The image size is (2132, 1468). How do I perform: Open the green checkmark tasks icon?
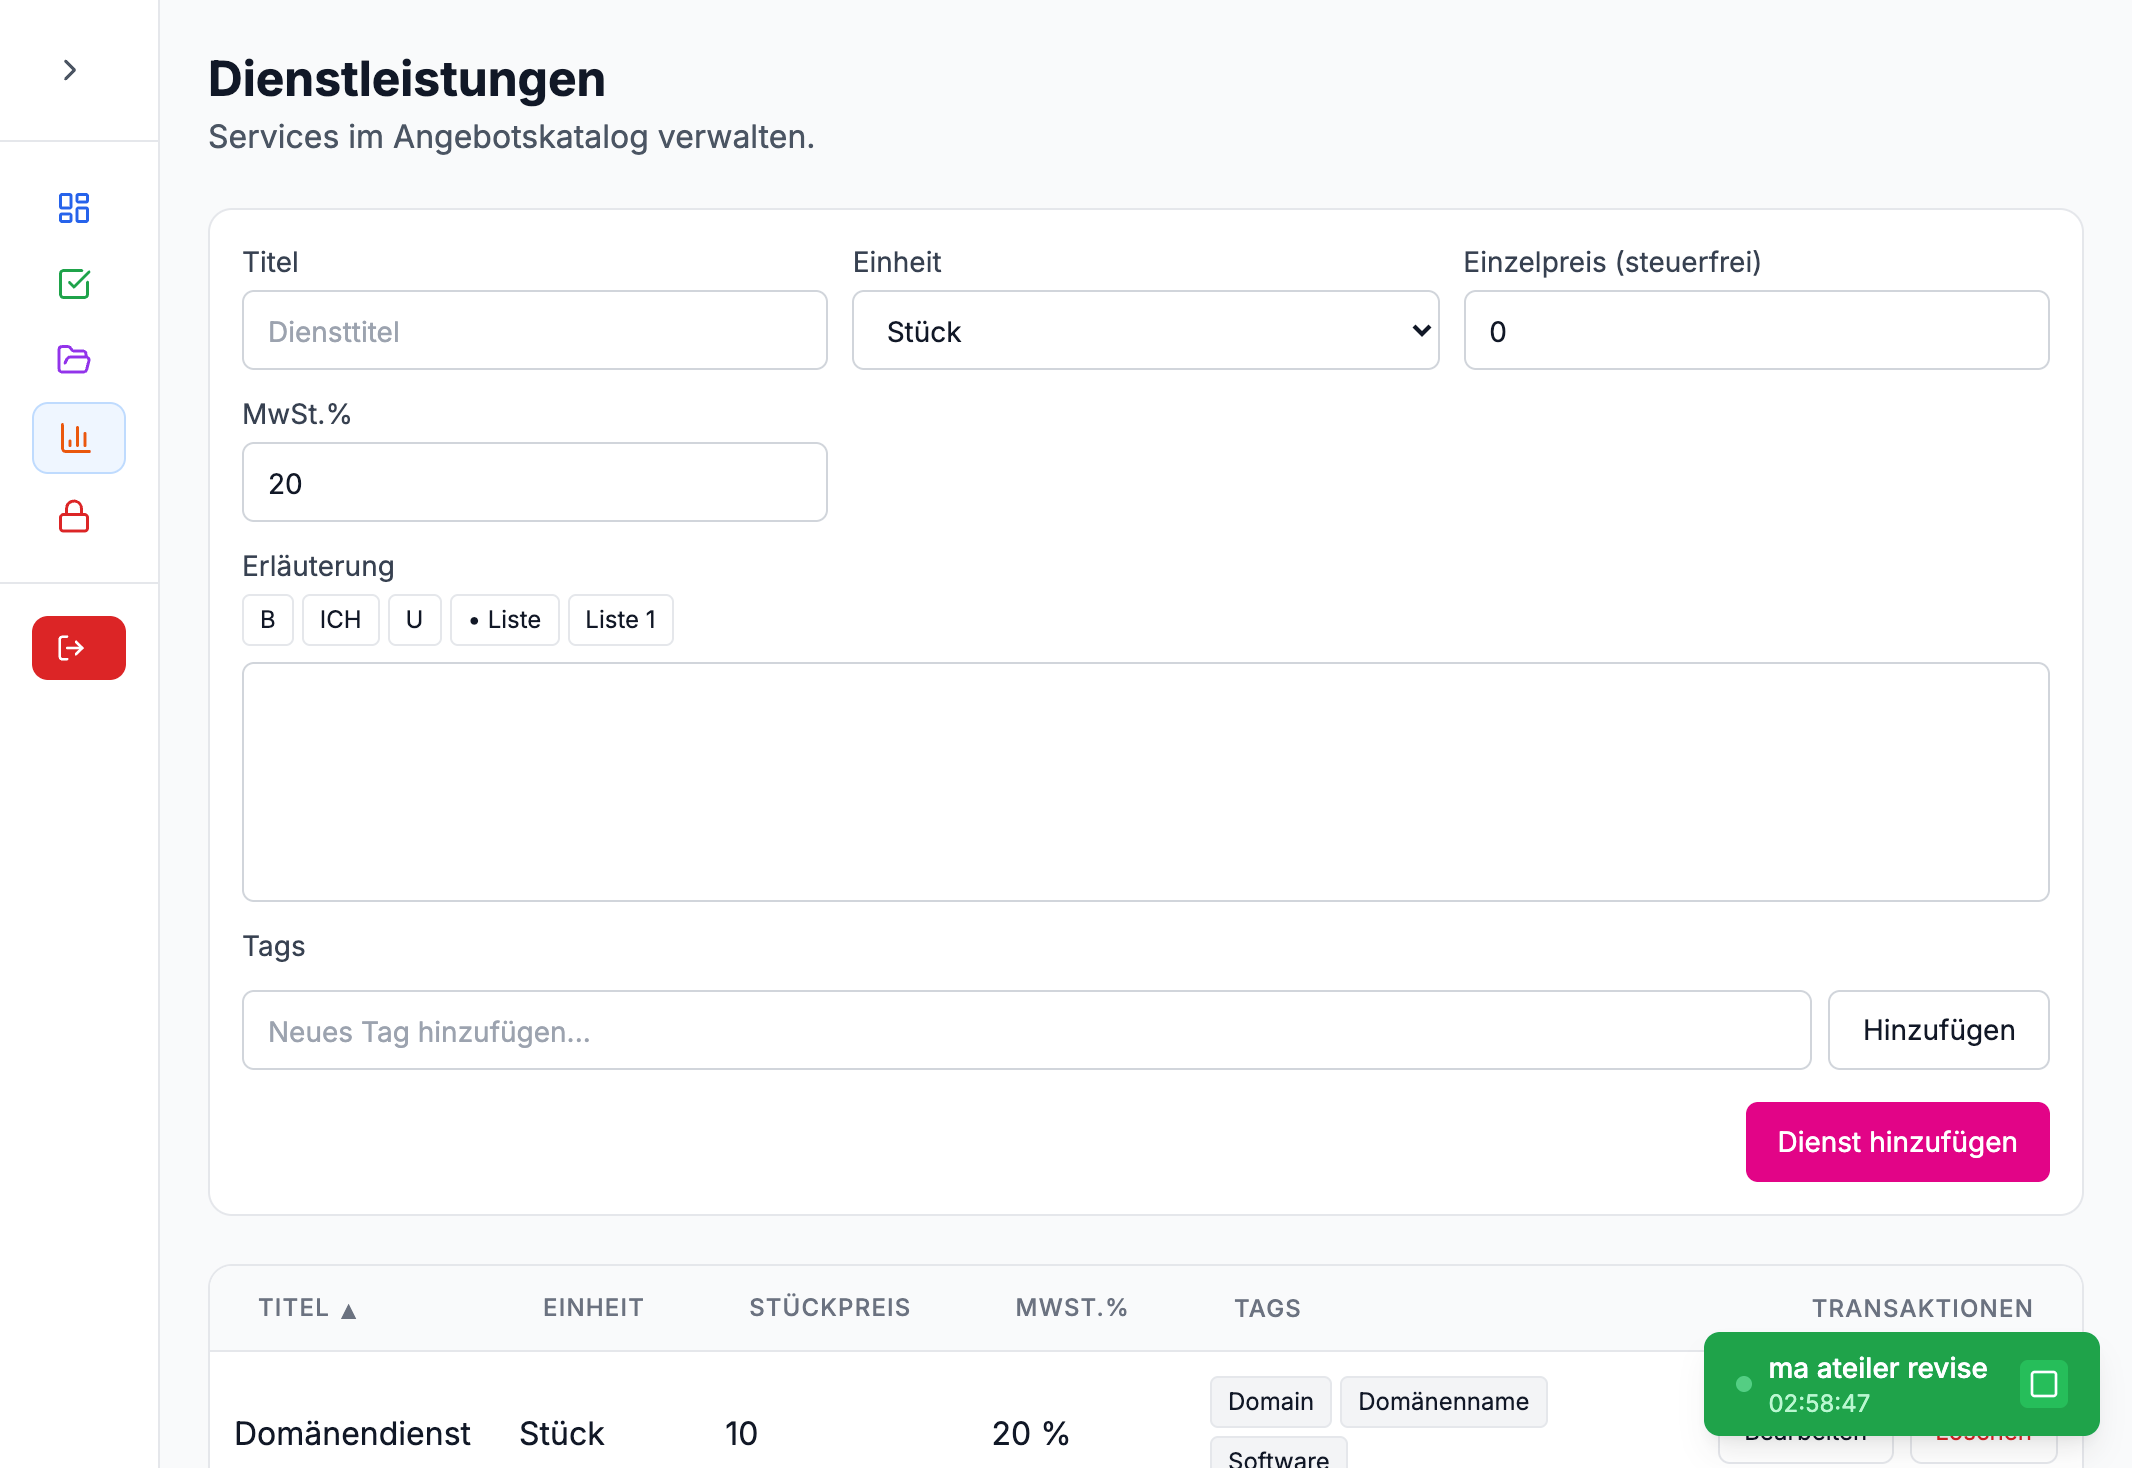[74, 284]
